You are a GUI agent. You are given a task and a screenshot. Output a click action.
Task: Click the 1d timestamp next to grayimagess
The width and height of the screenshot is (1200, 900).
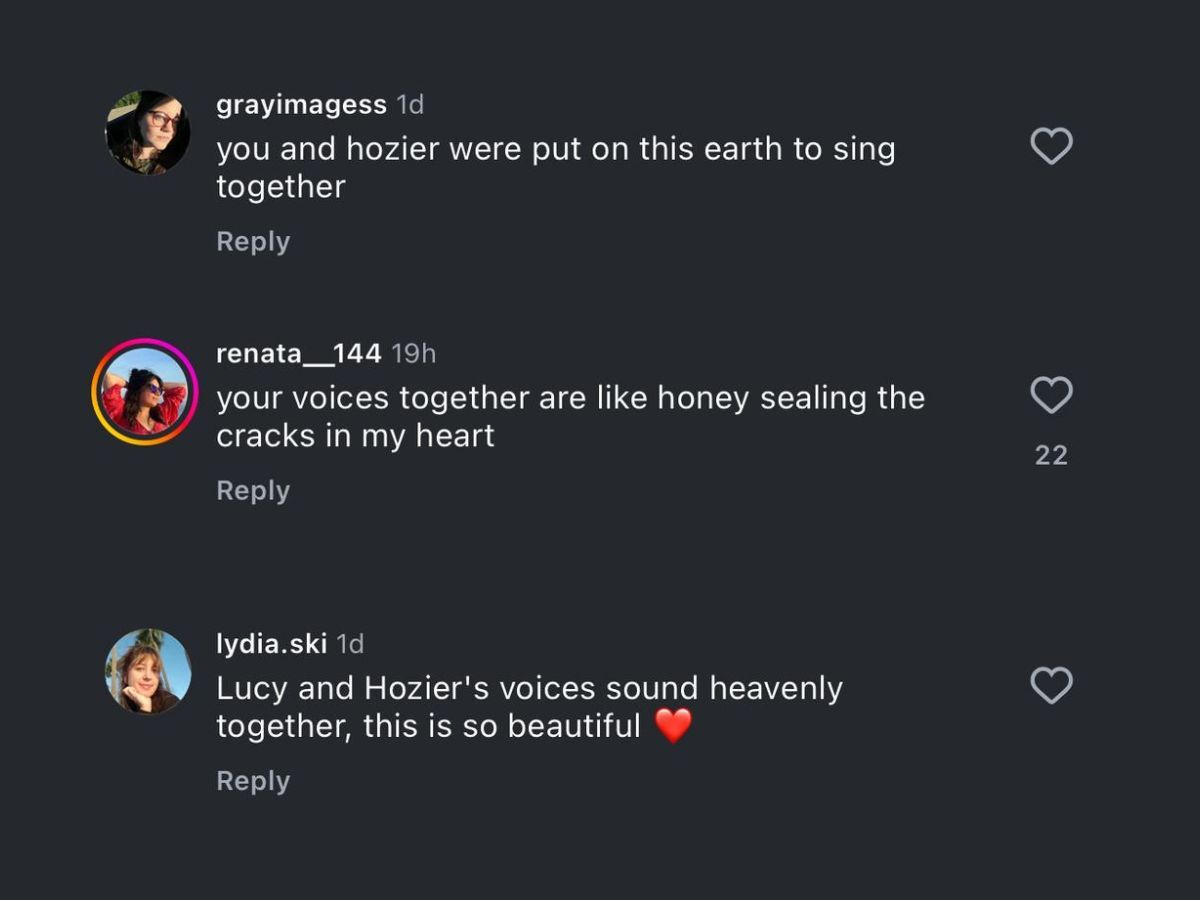point(410,104)
